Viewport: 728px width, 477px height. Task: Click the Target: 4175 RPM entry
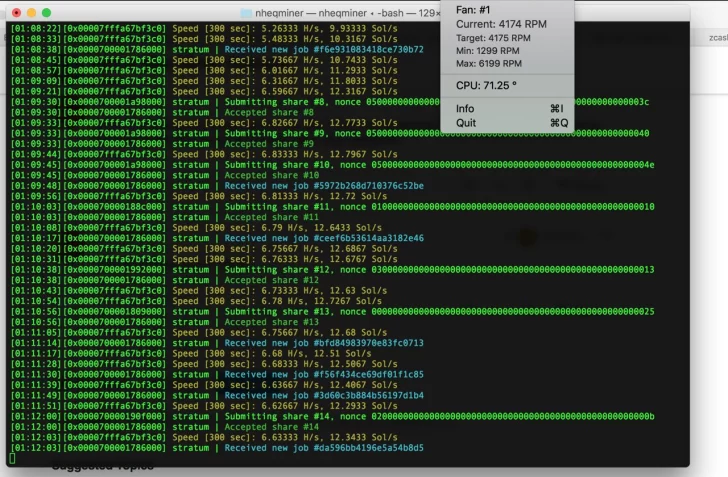493,38
